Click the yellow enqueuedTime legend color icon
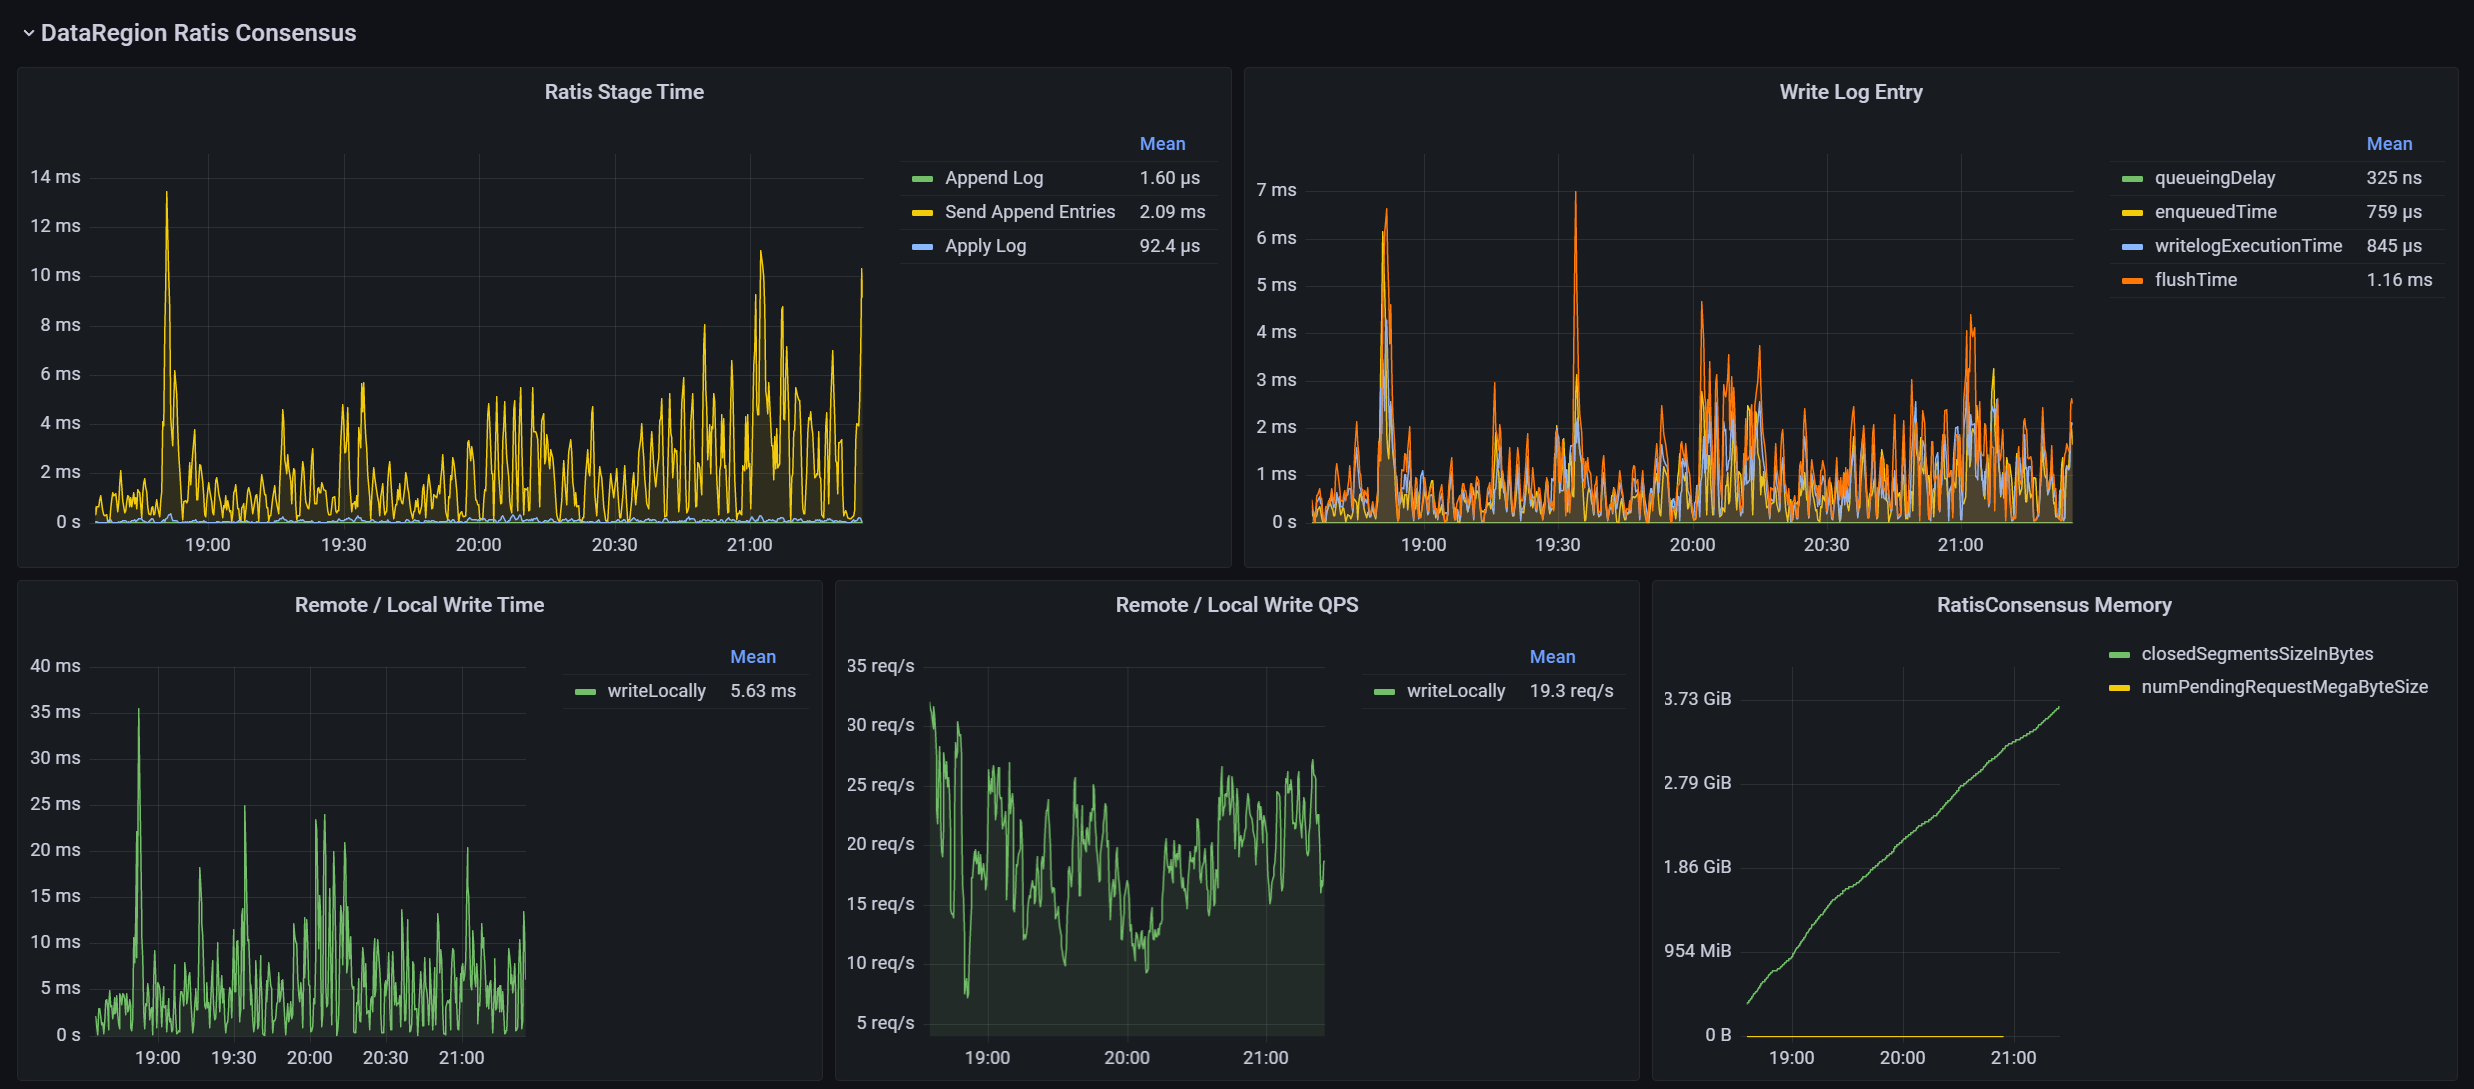Viewport: 2474px width, 1089px height. pyautogui.click(x=2132, y=213)
